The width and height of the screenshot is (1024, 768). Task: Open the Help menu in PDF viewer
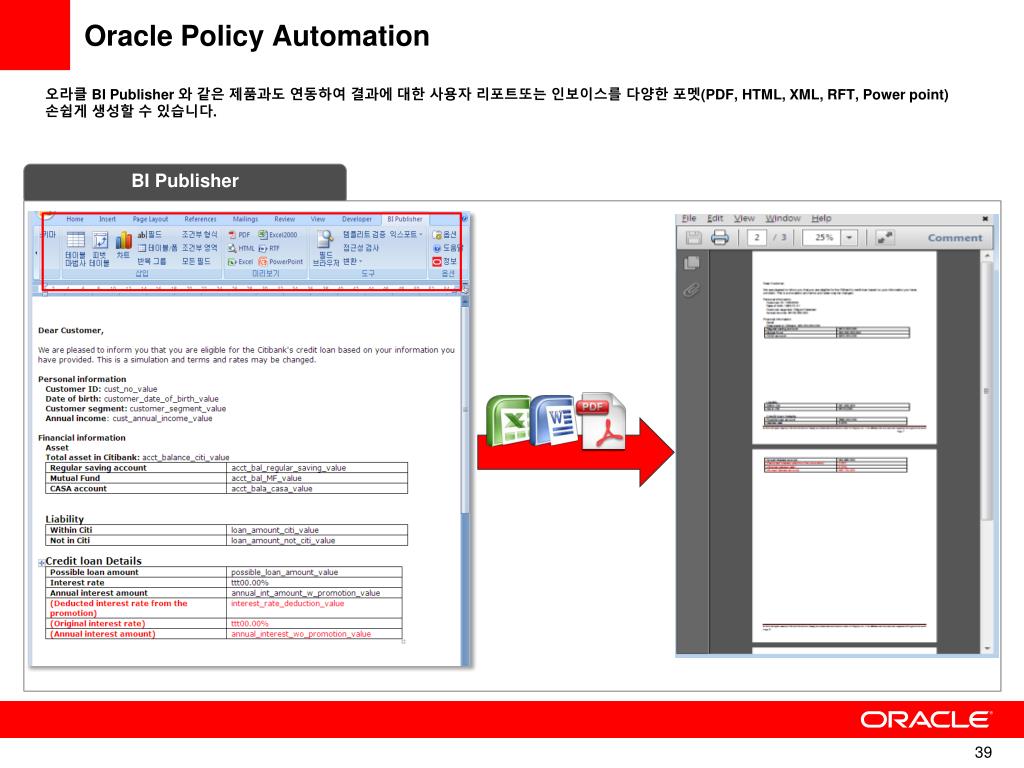pos(822,219)
